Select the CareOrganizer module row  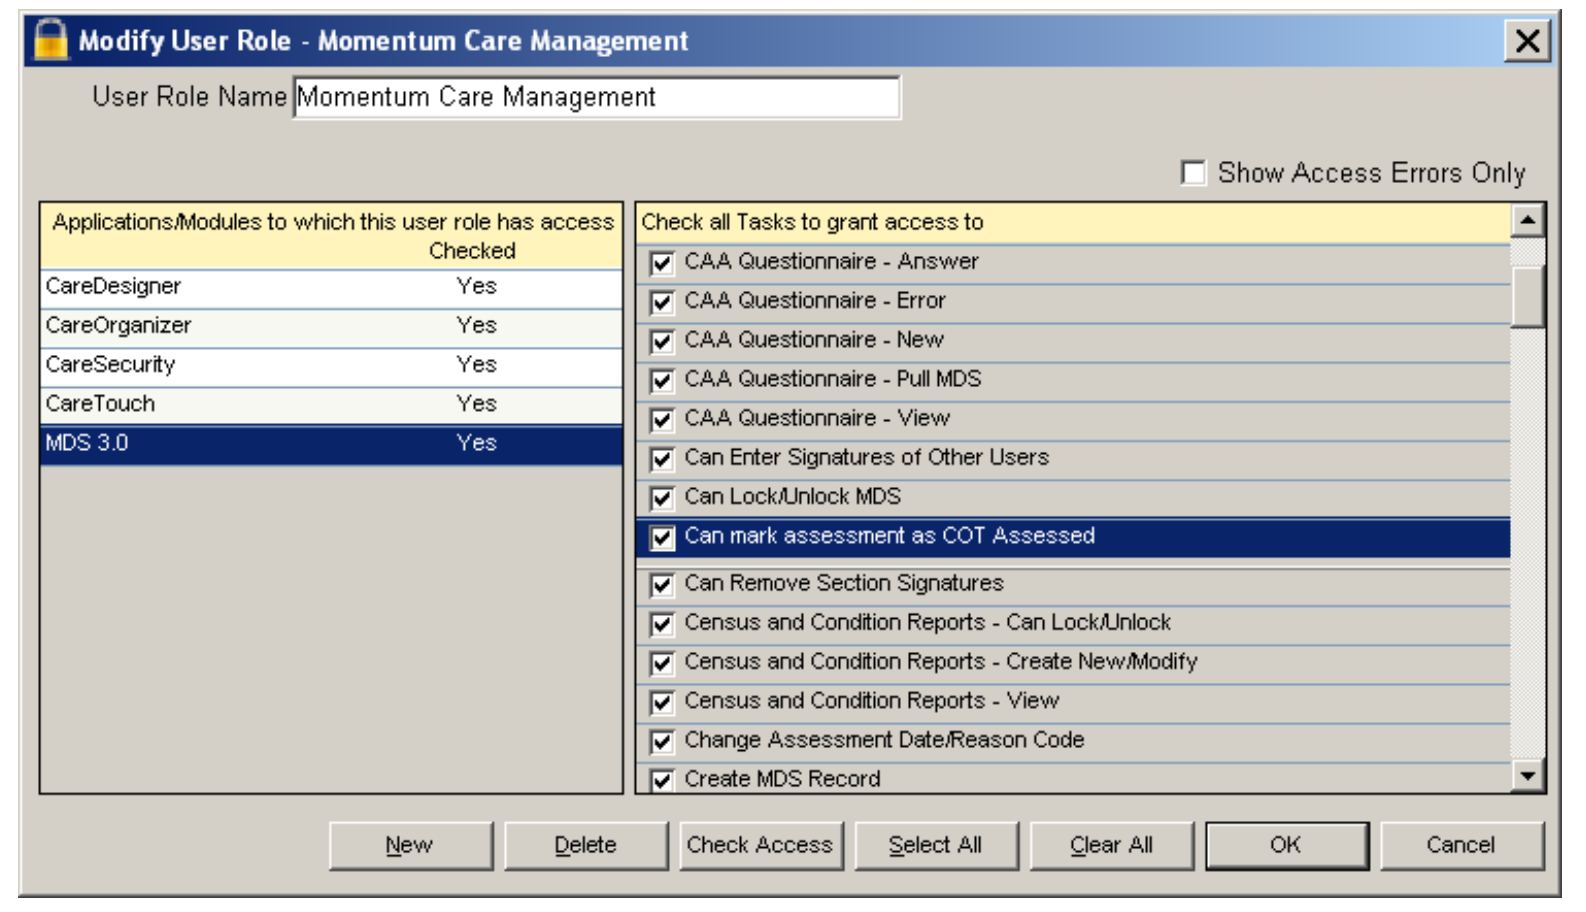click(x=331, y=326)
